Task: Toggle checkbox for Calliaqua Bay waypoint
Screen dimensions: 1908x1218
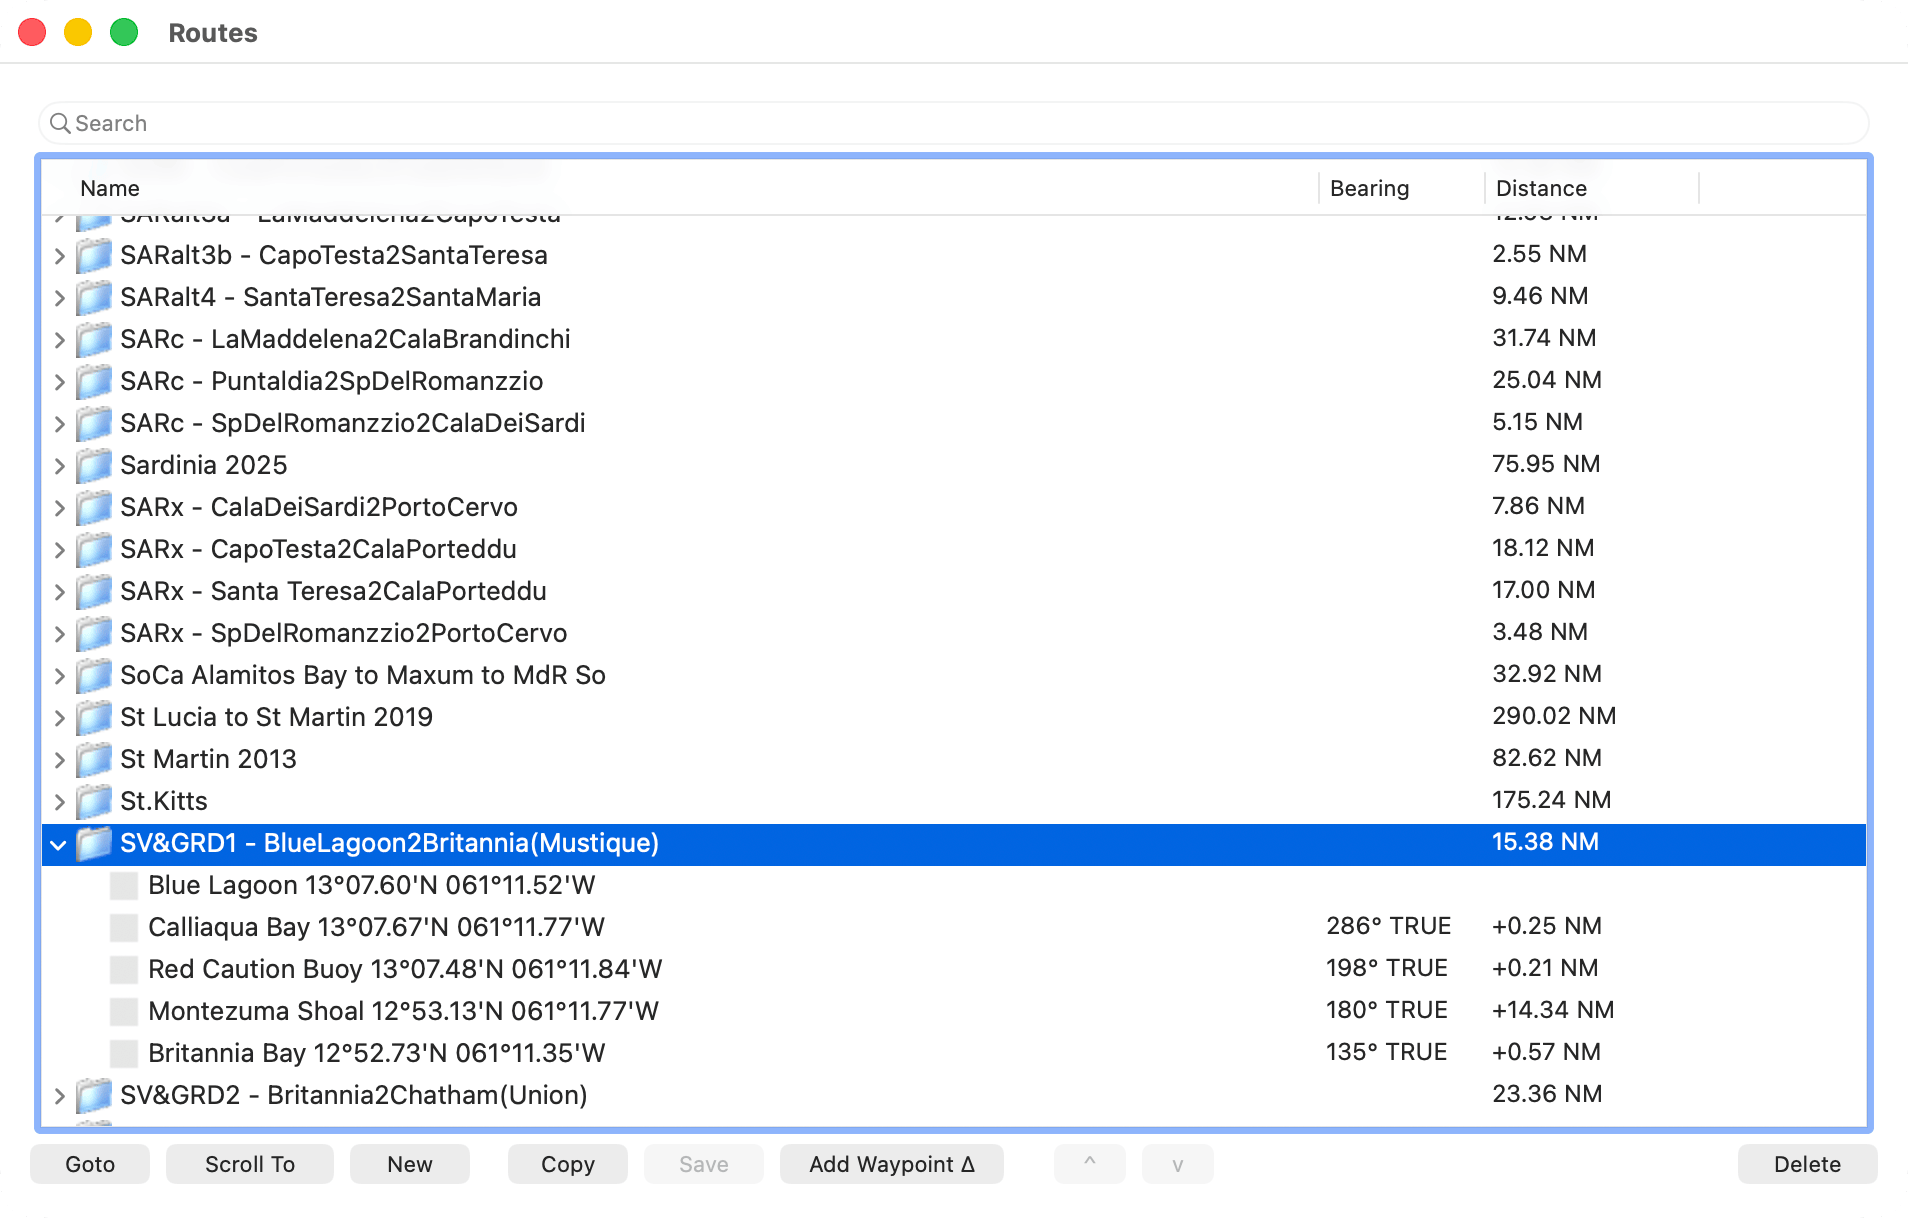Action: click(x=124, y=928)
